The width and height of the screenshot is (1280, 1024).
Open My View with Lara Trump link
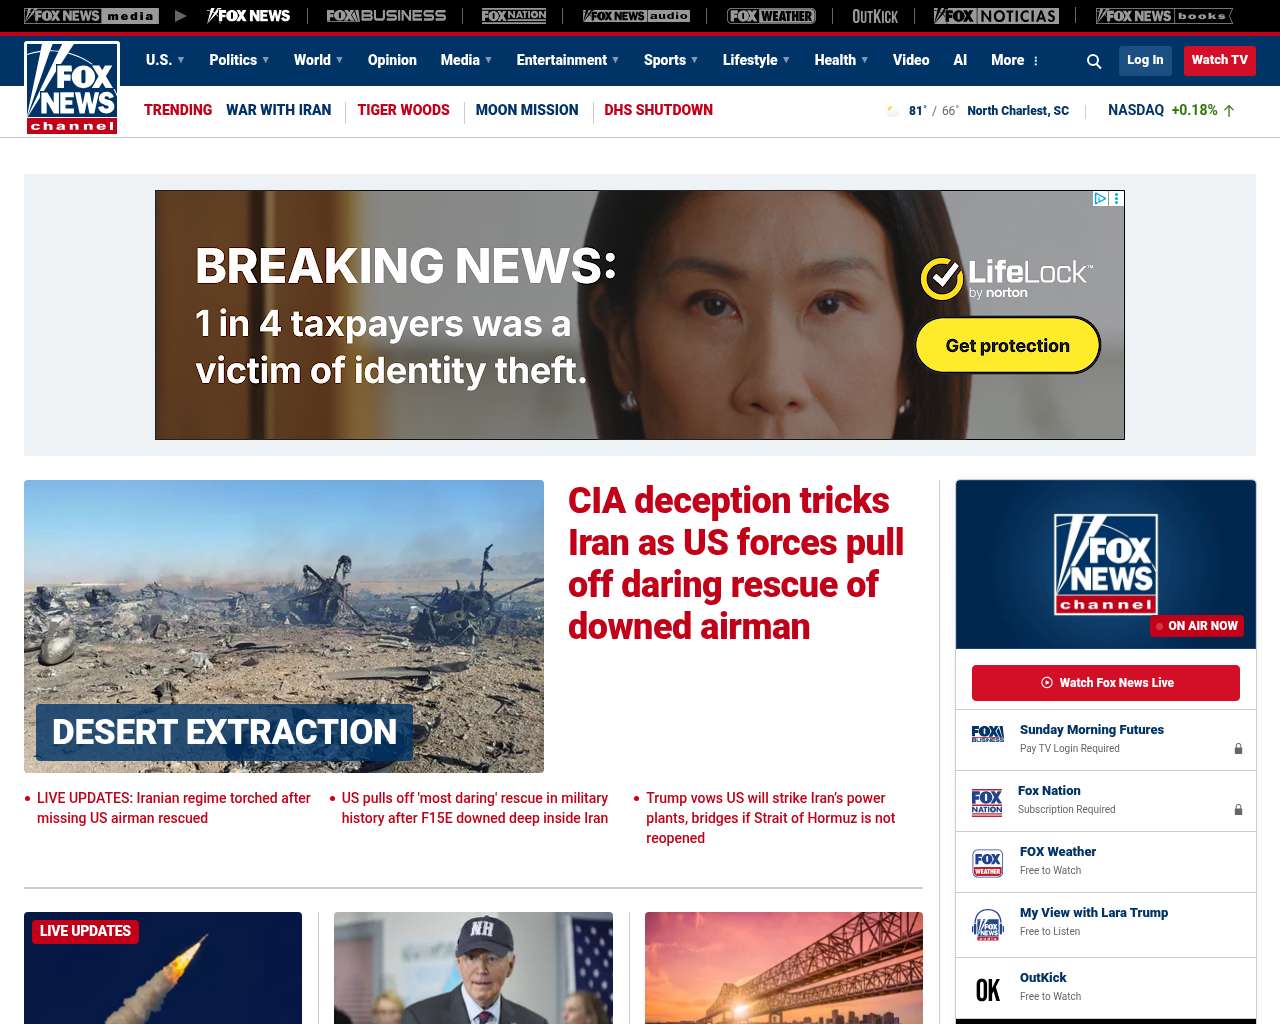(x=1094, y=913)
